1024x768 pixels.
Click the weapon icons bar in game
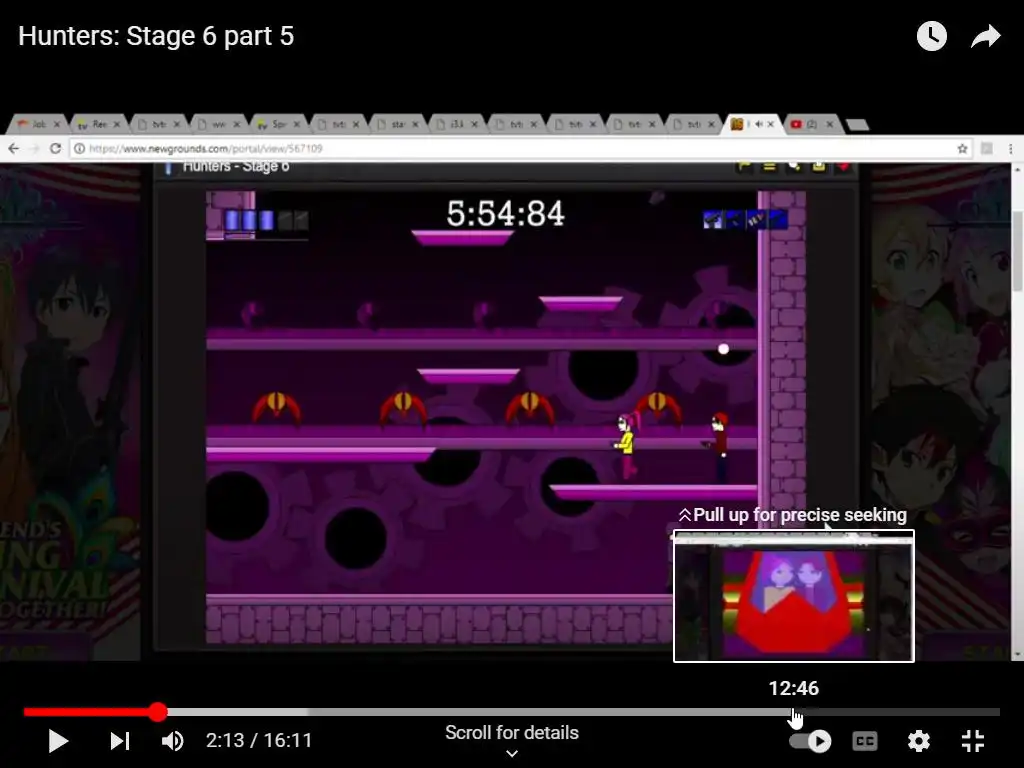[x=744, y=219]
